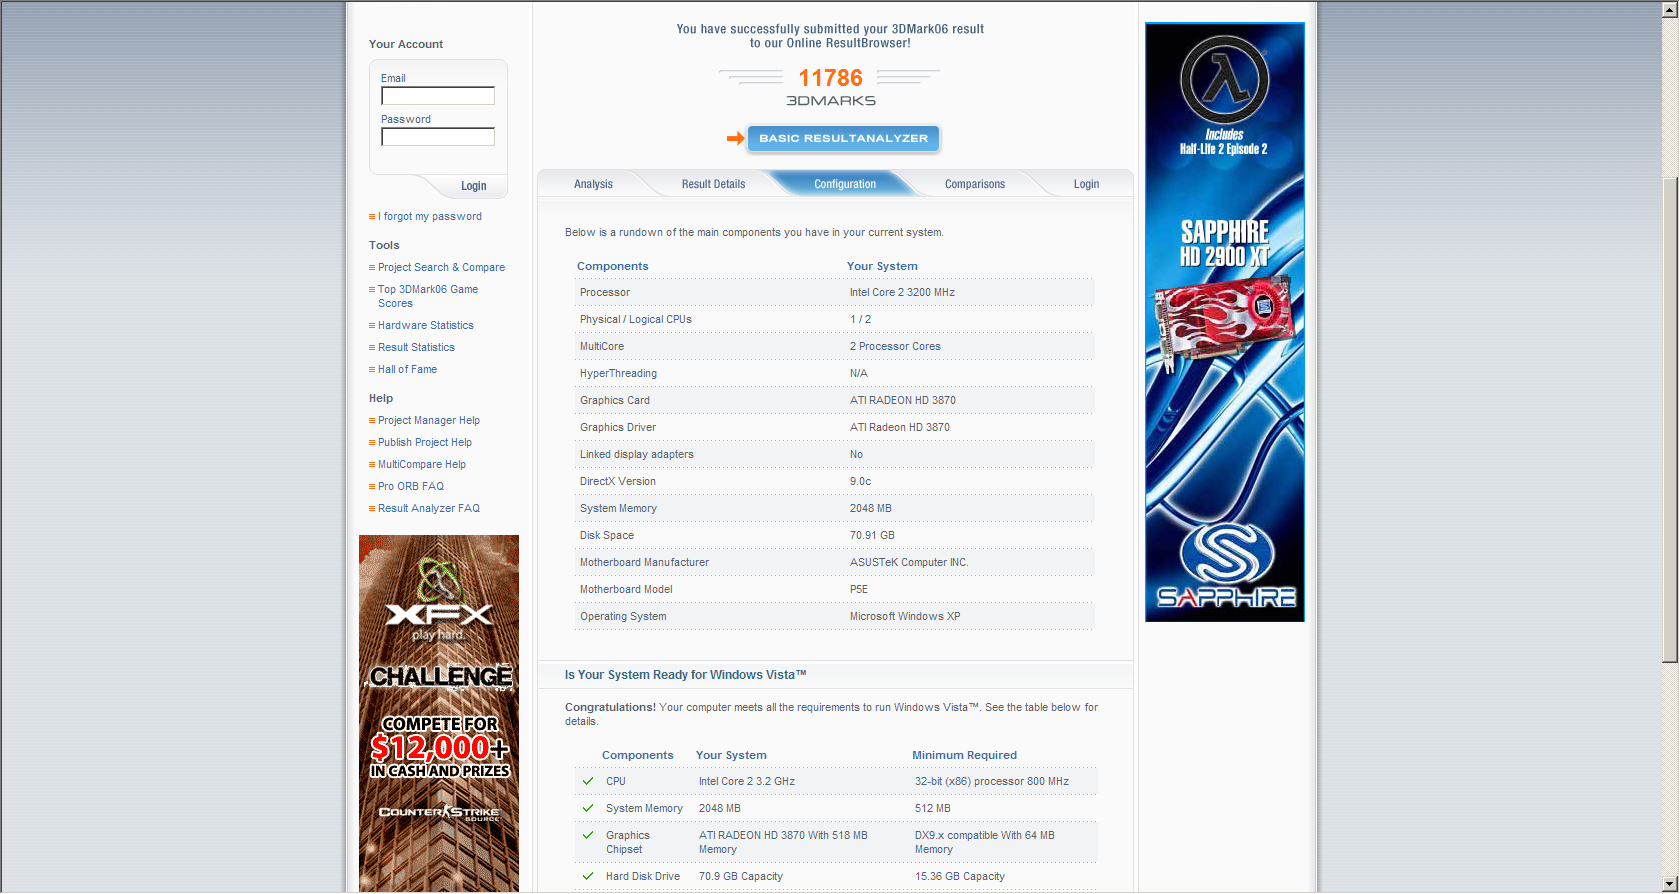This screenshot has height=894, width=1680.
Task: Select the Configuration tab
Action: click(x=845, y=184)
